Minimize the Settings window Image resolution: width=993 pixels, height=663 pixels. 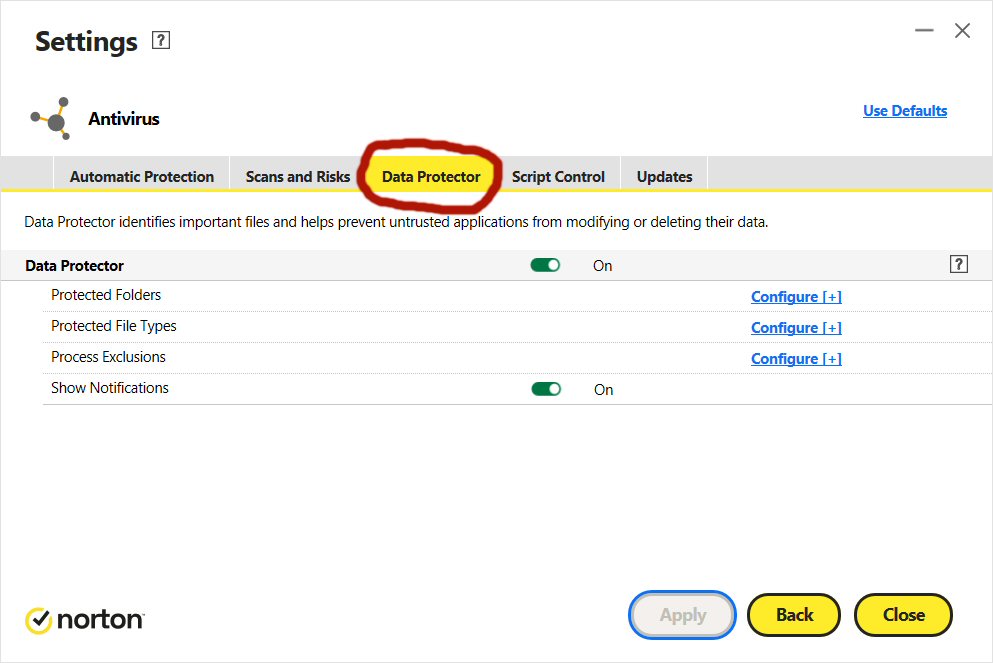[x=924, y=30]
